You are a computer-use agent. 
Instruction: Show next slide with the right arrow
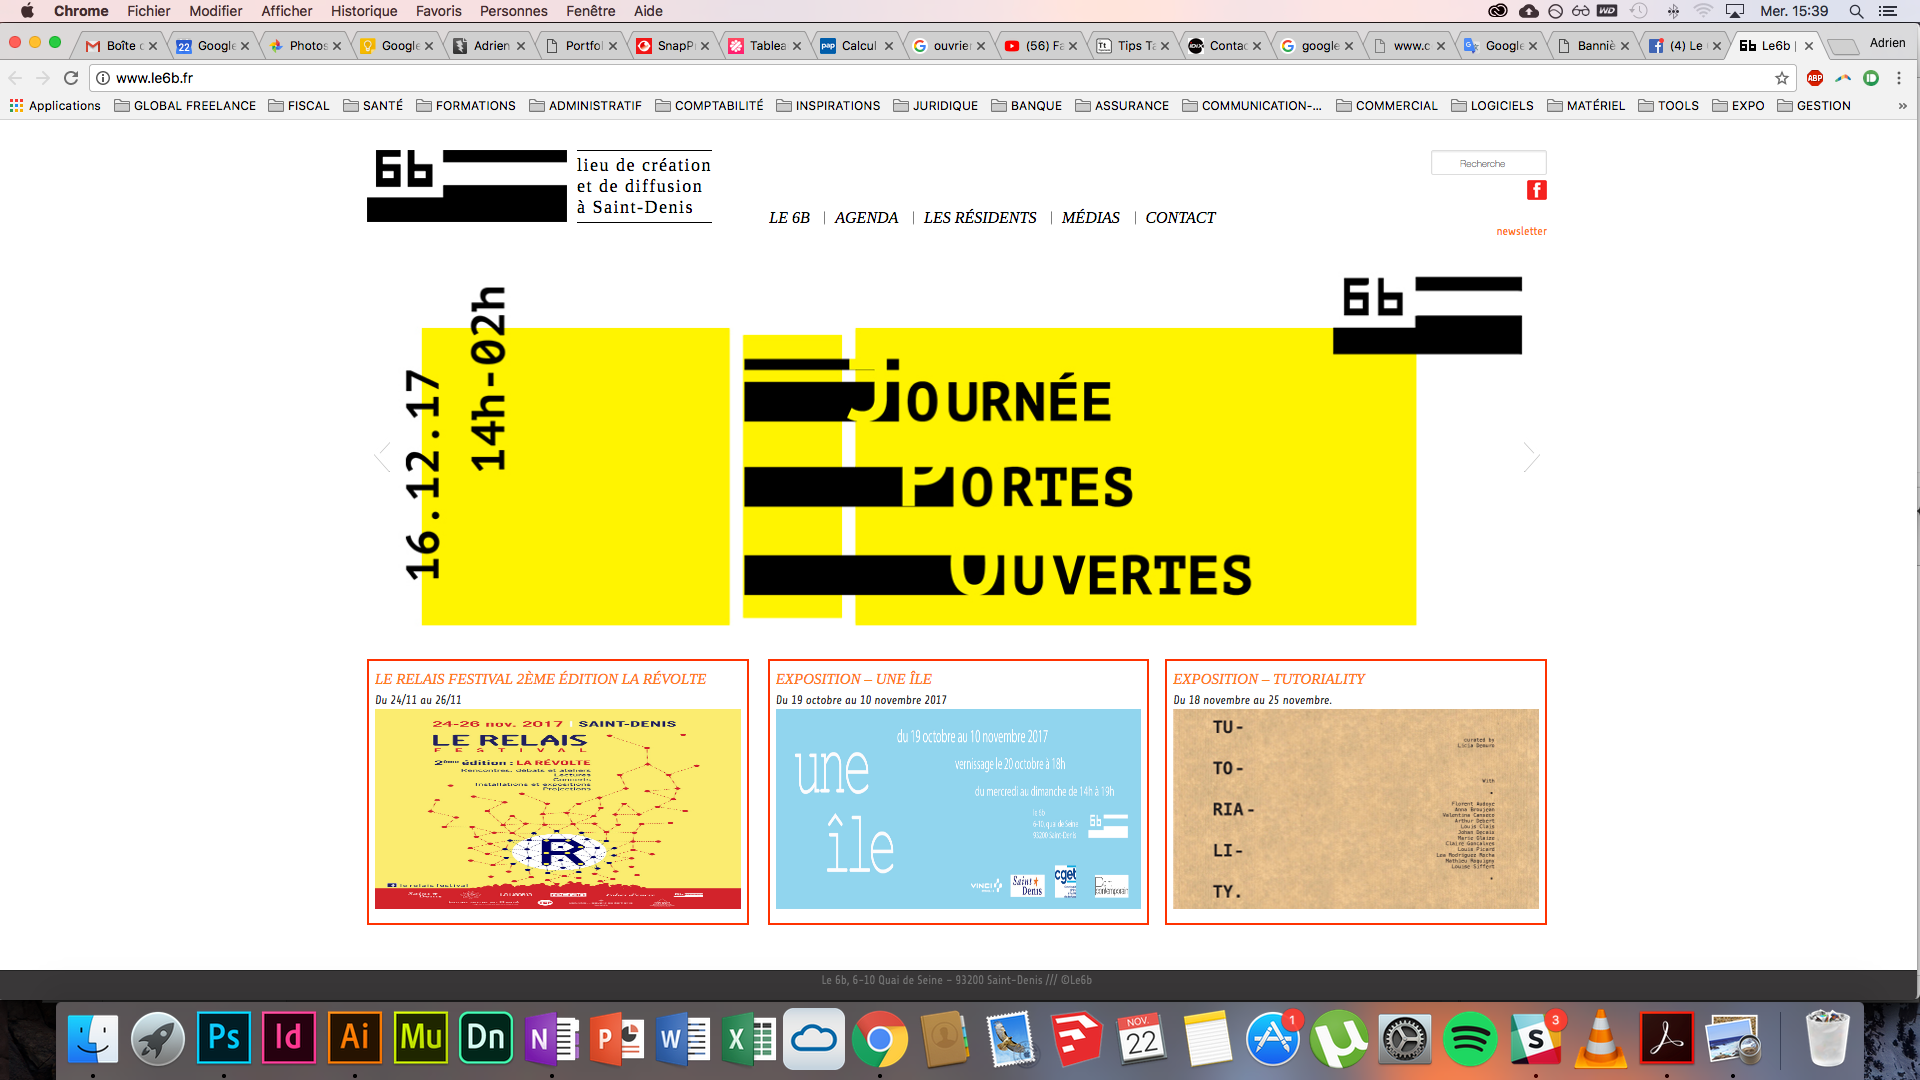pyautogui.click(x=1530, y=457)
